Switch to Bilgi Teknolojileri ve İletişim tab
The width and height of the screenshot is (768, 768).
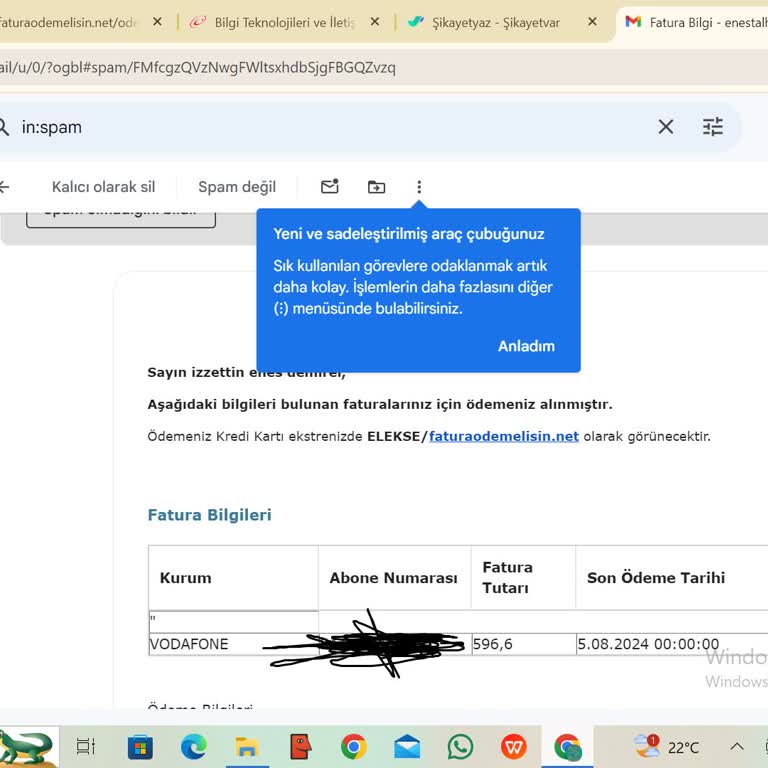(x=284, y=23)
